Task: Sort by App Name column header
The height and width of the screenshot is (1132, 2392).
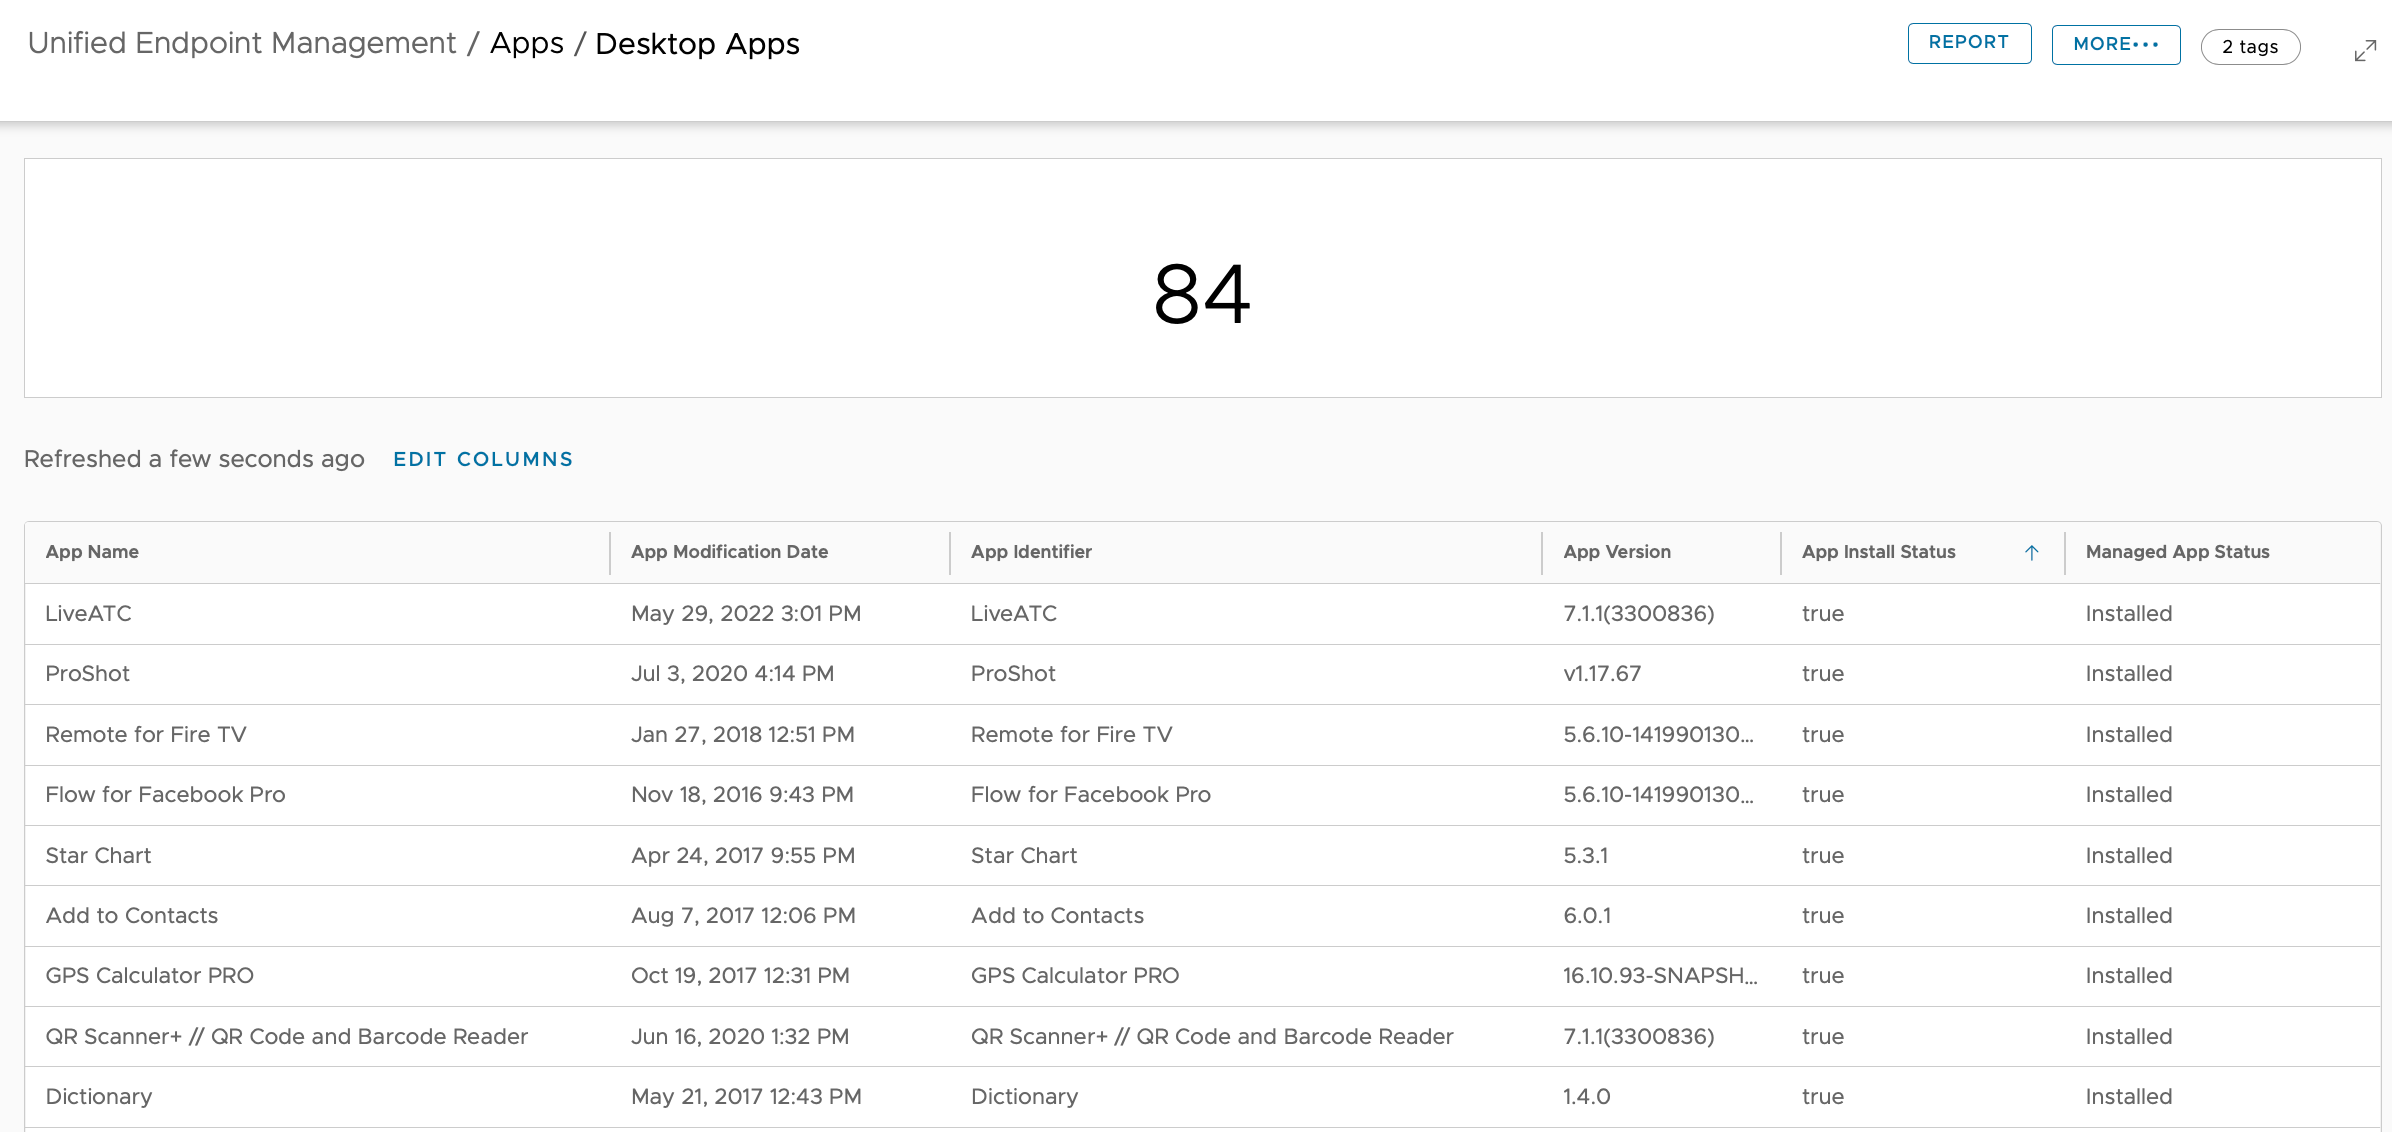Action: (92, 552)
